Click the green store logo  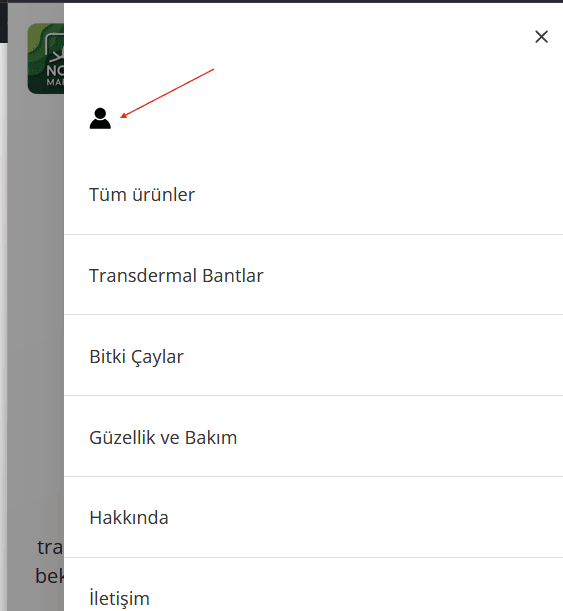point(46,58)
